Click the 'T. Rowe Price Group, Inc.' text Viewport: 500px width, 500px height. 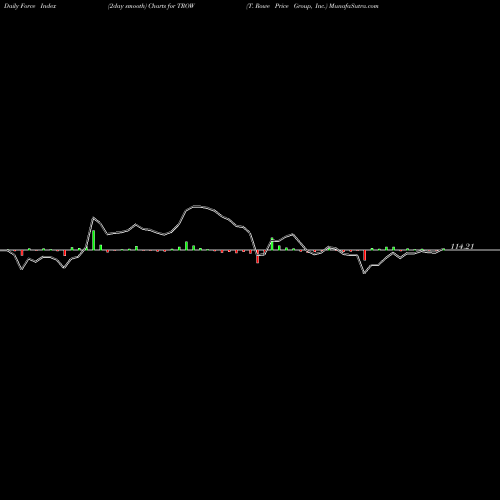pos(287,6)
